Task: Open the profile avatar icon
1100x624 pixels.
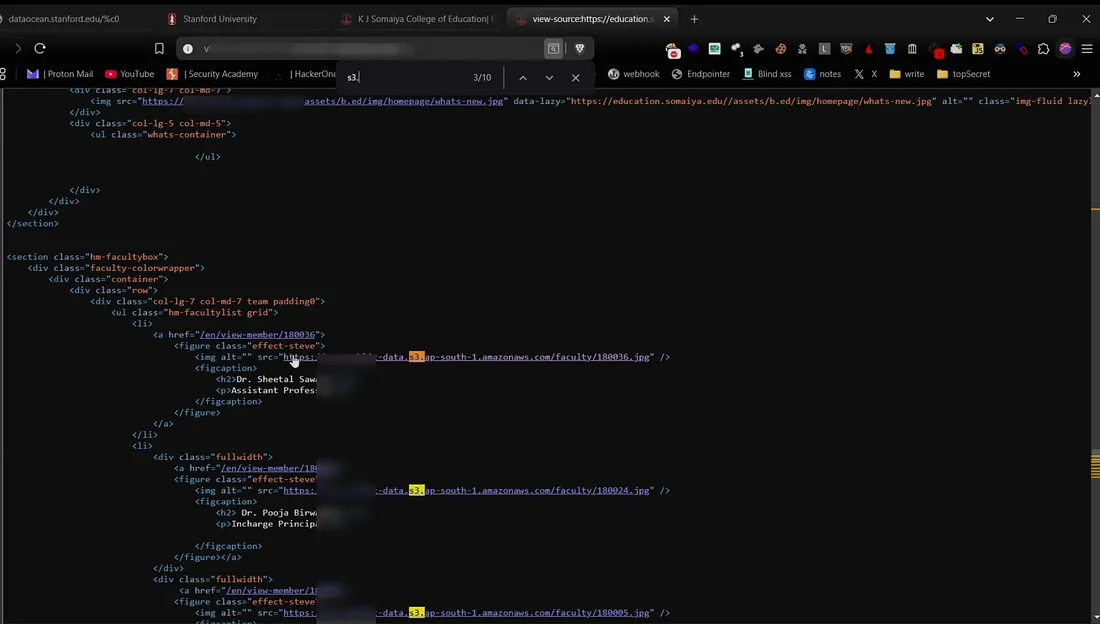Action: pyautogui.click(x=1065, y=48)
